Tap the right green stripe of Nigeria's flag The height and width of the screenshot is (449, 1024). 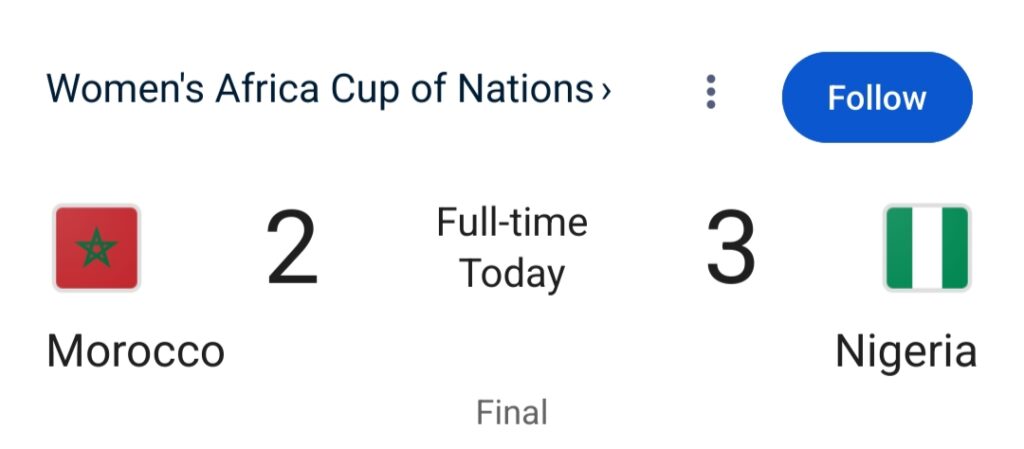[x=955, y=247]
